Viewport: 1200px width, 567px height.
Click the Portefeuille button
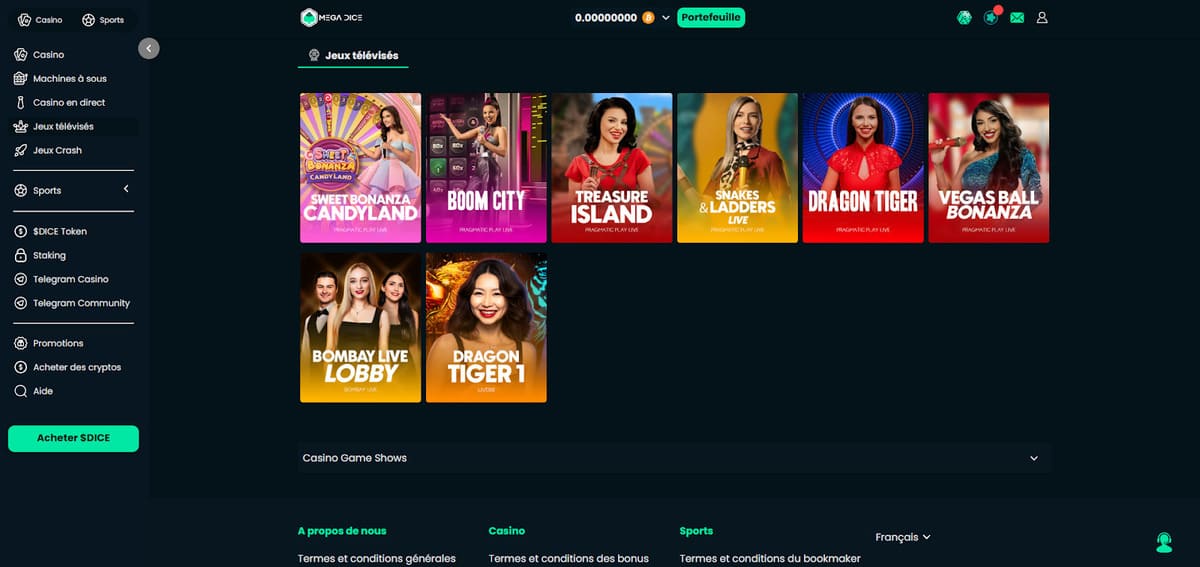click(x=711, y=17)
